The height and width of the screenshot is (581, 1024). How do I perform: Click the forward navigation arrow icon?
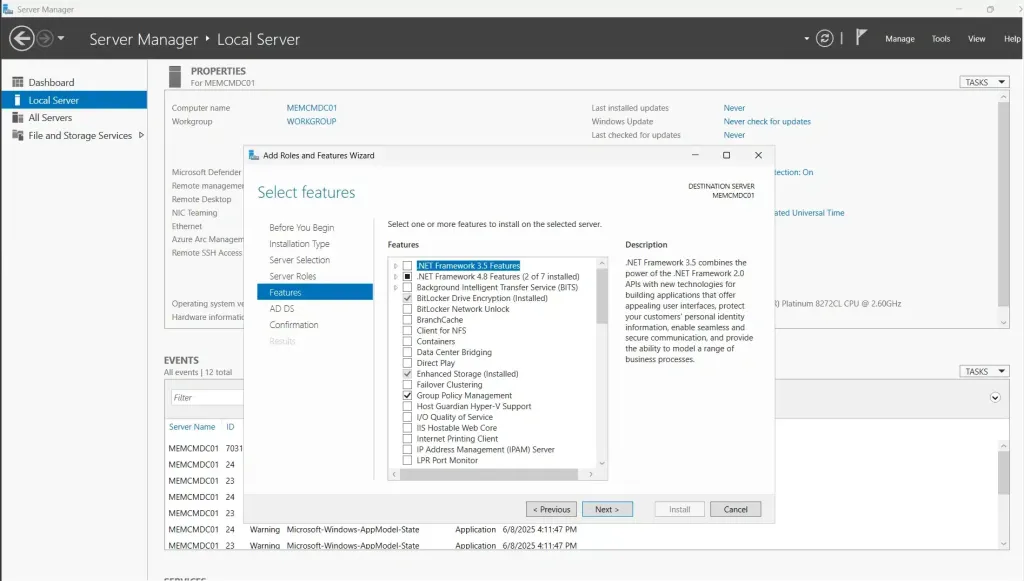tap(45, 39)
